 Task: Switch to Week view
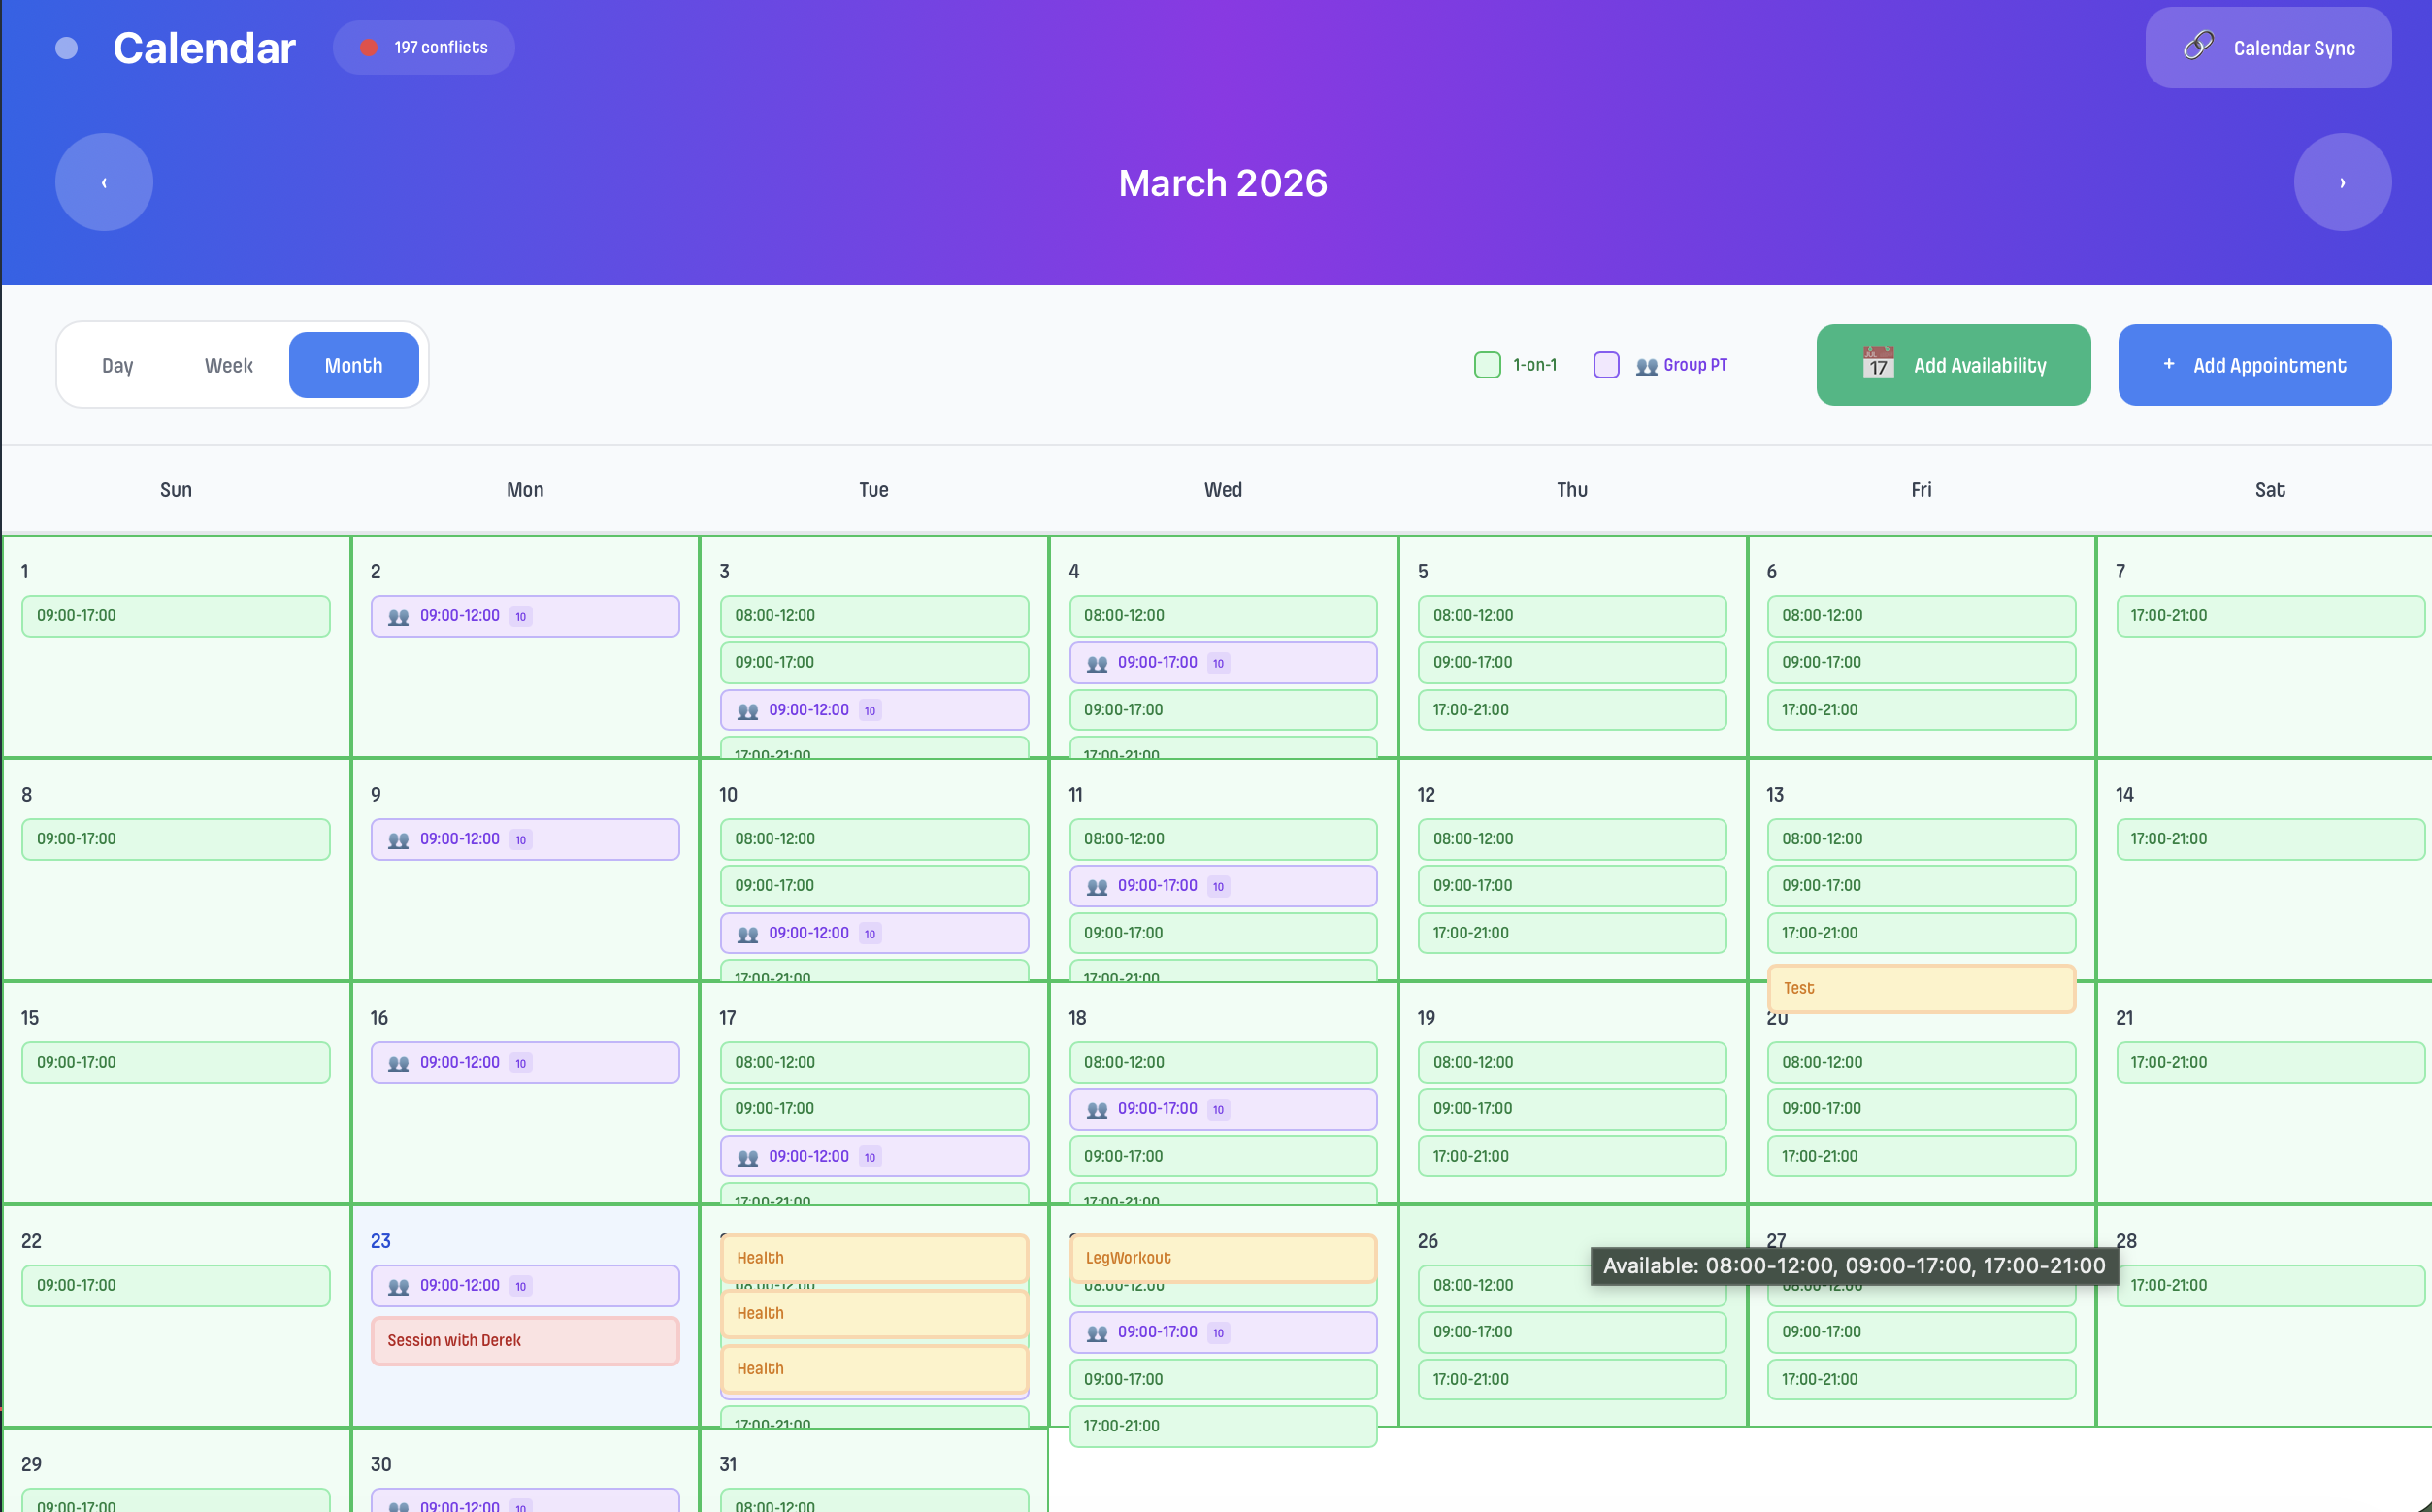pos(228,364)
